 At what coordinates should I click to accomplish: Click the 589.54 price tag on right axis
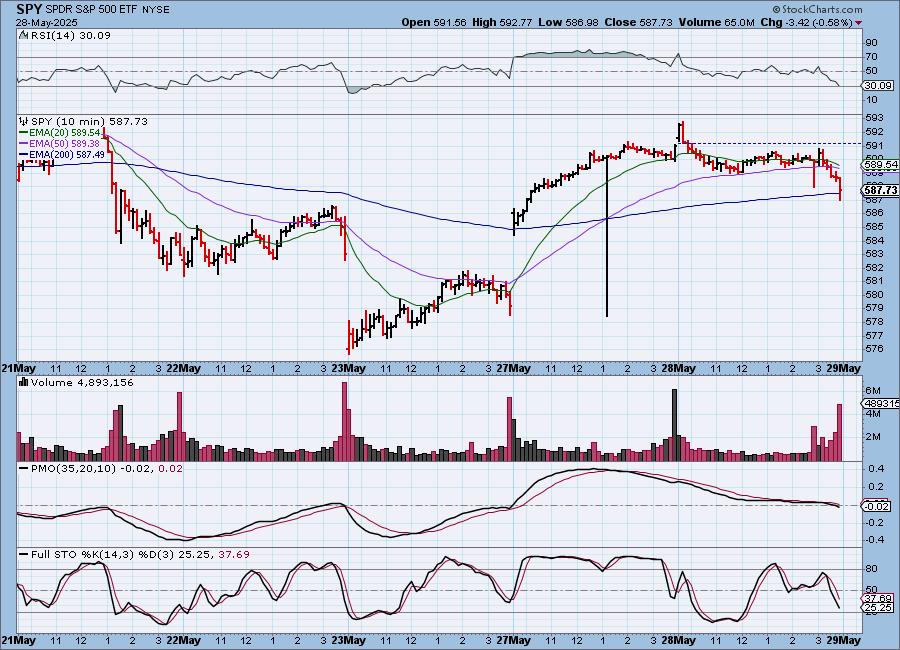click(x=880, y=165)
